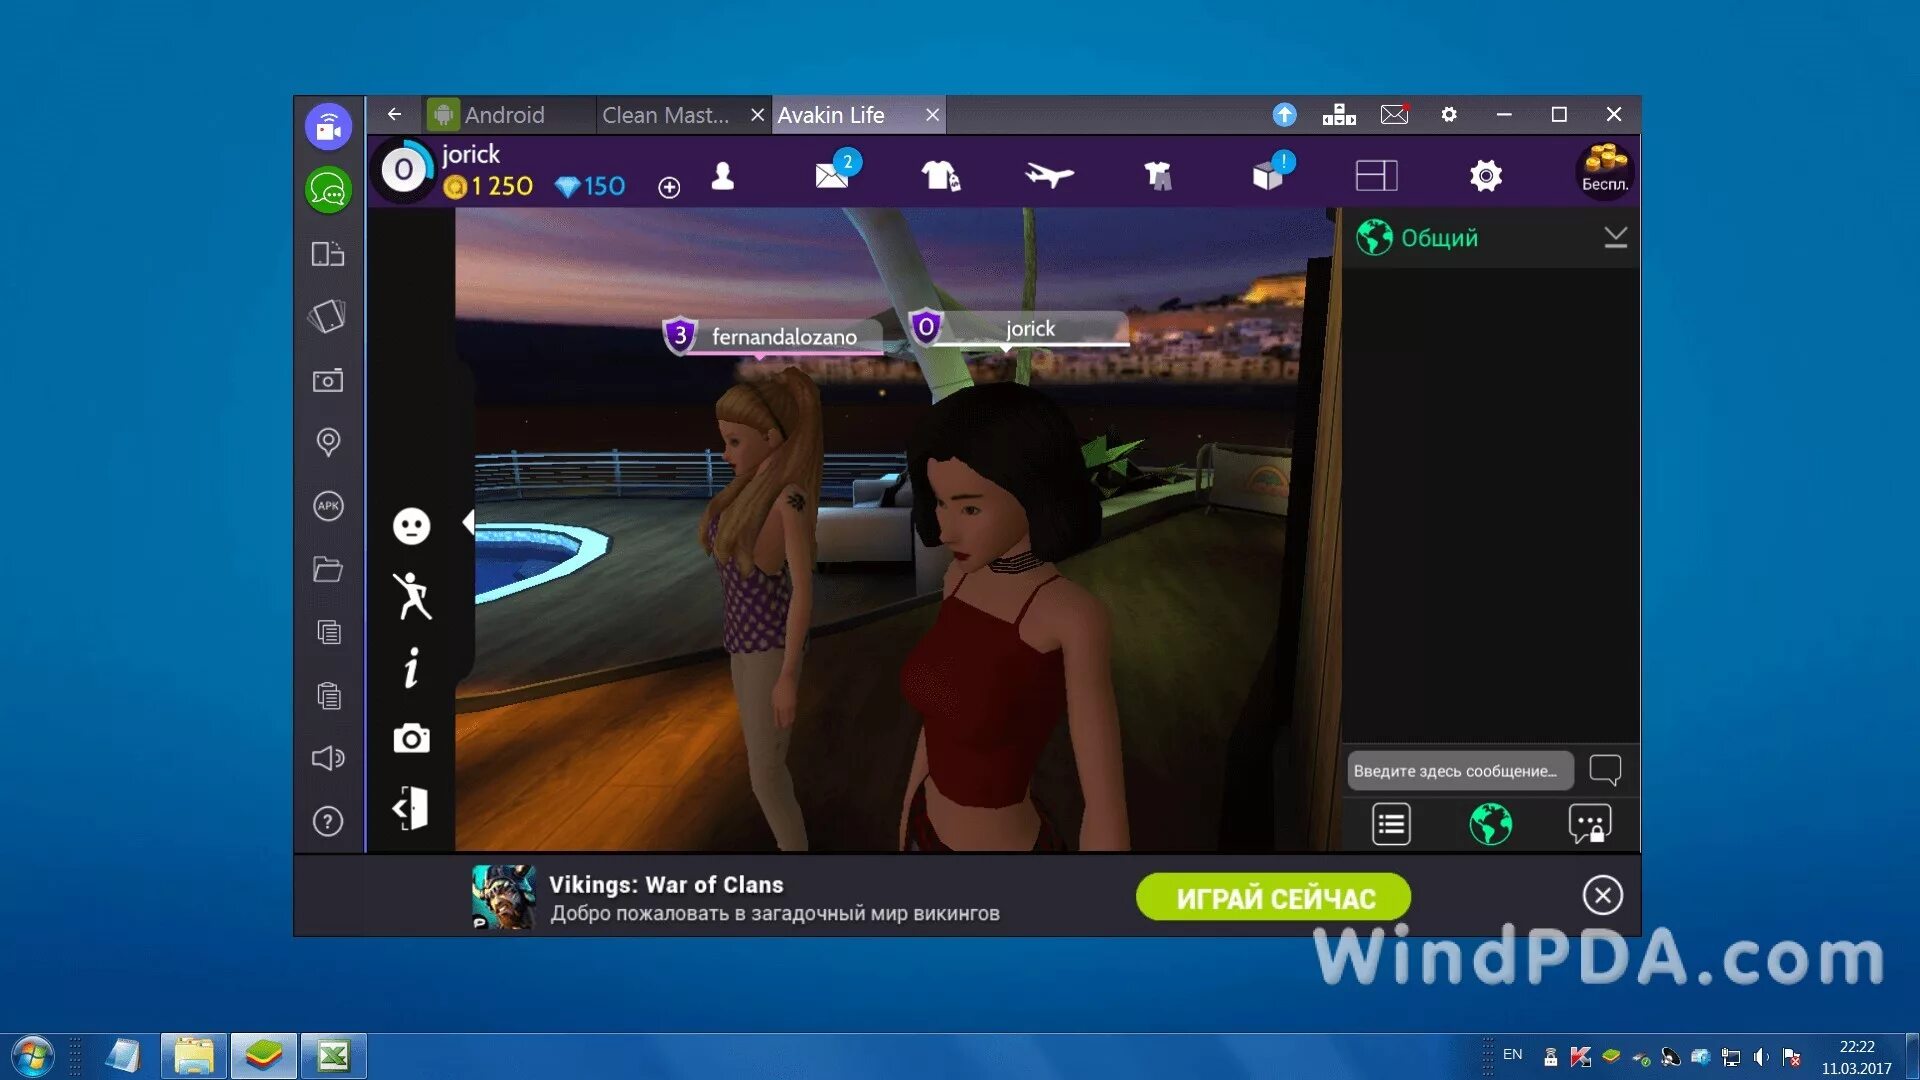
Task: Open the emoji expressions menu
Action: [411, 526]
